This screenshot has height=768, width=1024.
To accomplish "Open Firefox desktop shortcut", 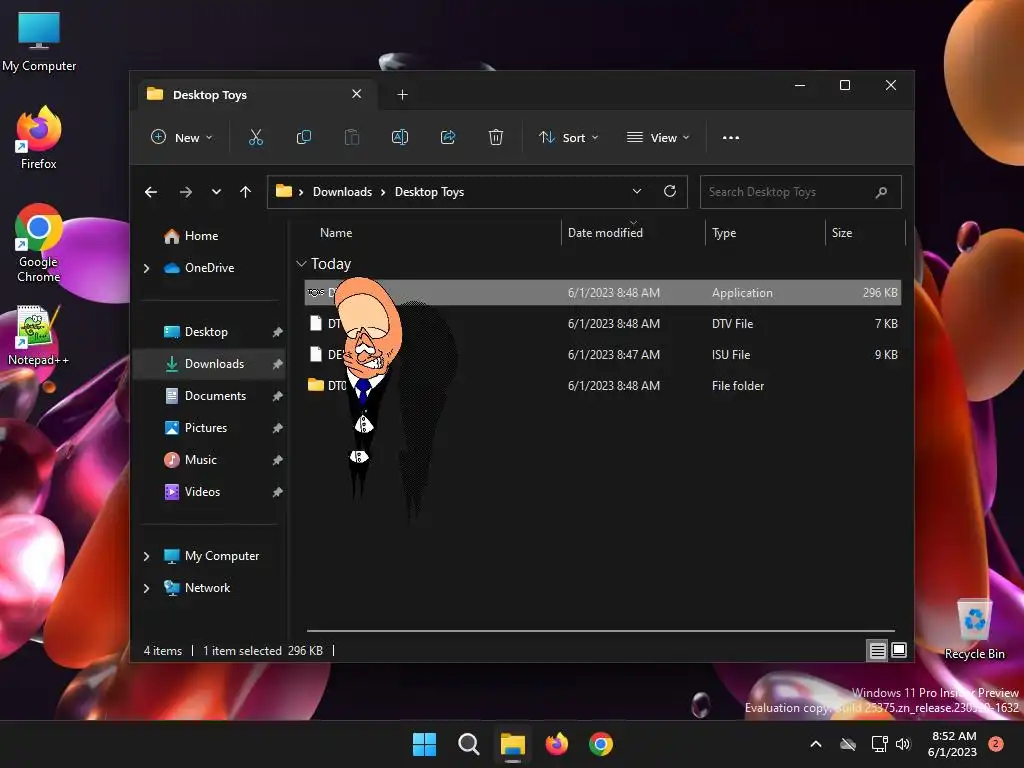I will coord(39,138).
